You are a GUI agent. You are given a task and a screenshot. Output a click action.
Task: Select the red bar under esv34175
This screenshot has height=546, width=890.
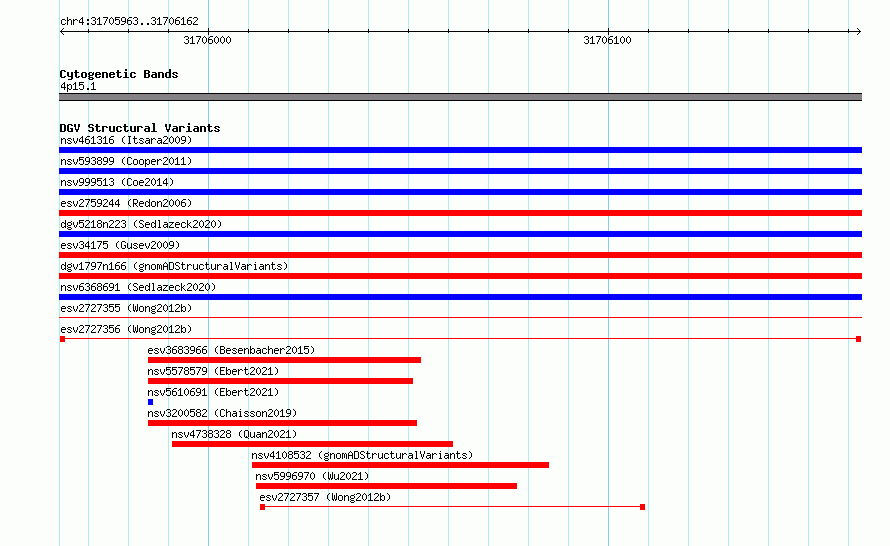460,255
